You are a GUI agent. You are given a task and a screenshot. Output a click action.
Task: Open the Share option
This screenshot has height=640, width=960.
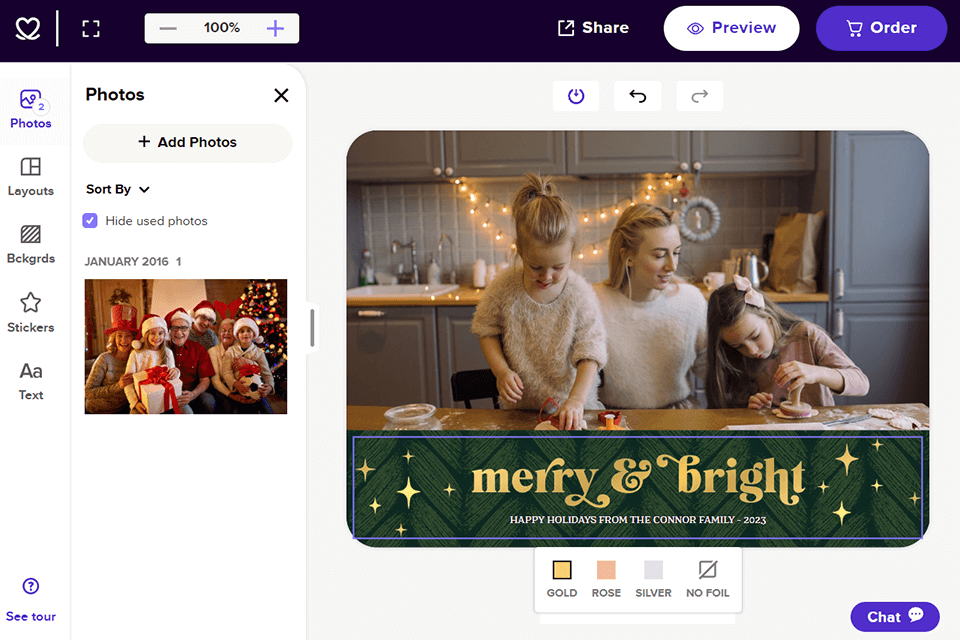coord(593,28)
